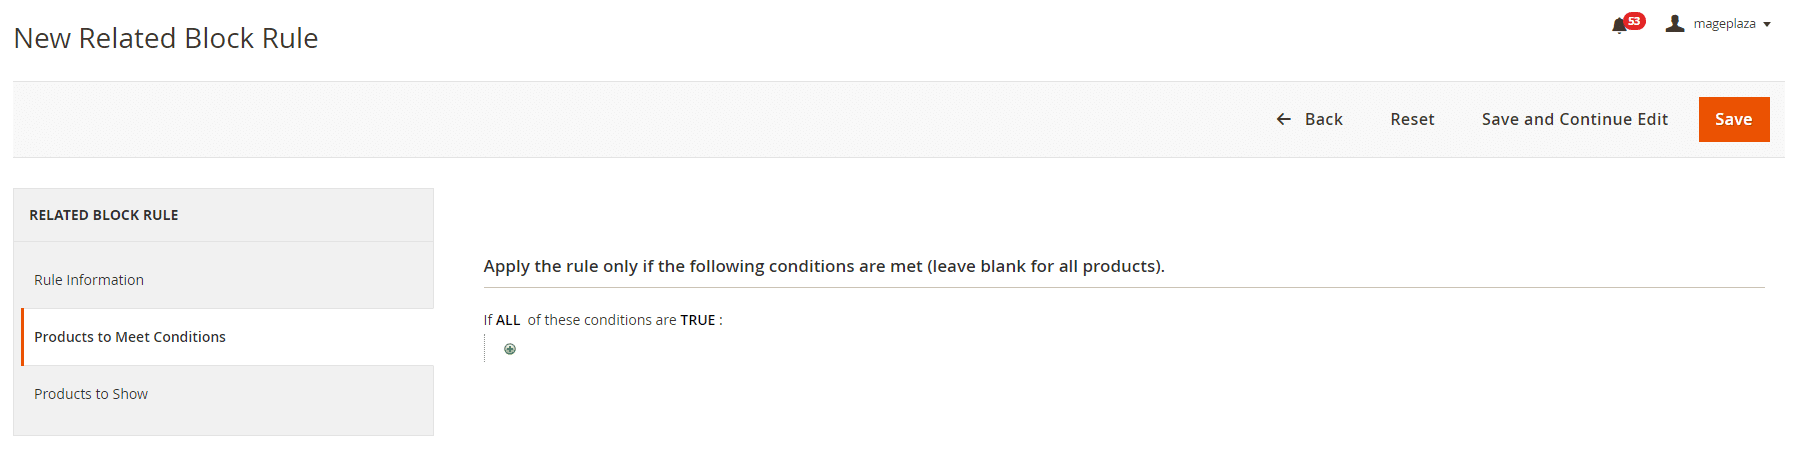
Task: Expand the mageplaza account dropdown arrow
Action: pyautogui.click(x=1767, y=24)
